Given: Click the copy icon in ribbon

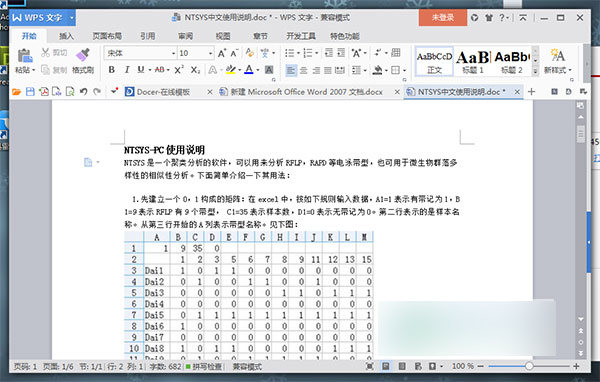Looking at the screenshot, I should (46, 70).
